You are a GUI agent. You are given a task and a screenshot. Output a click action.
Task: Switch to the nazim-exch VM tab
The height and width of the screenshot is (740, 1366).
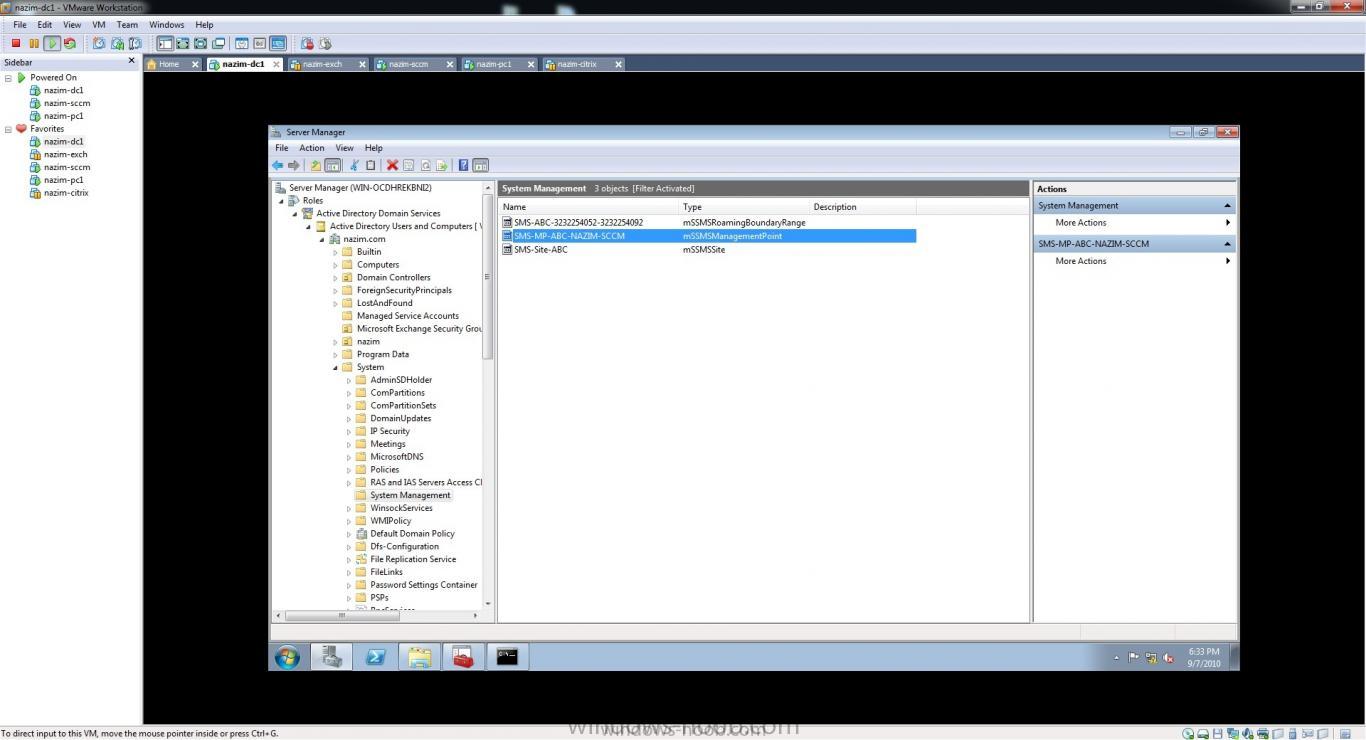pos(322,64)
